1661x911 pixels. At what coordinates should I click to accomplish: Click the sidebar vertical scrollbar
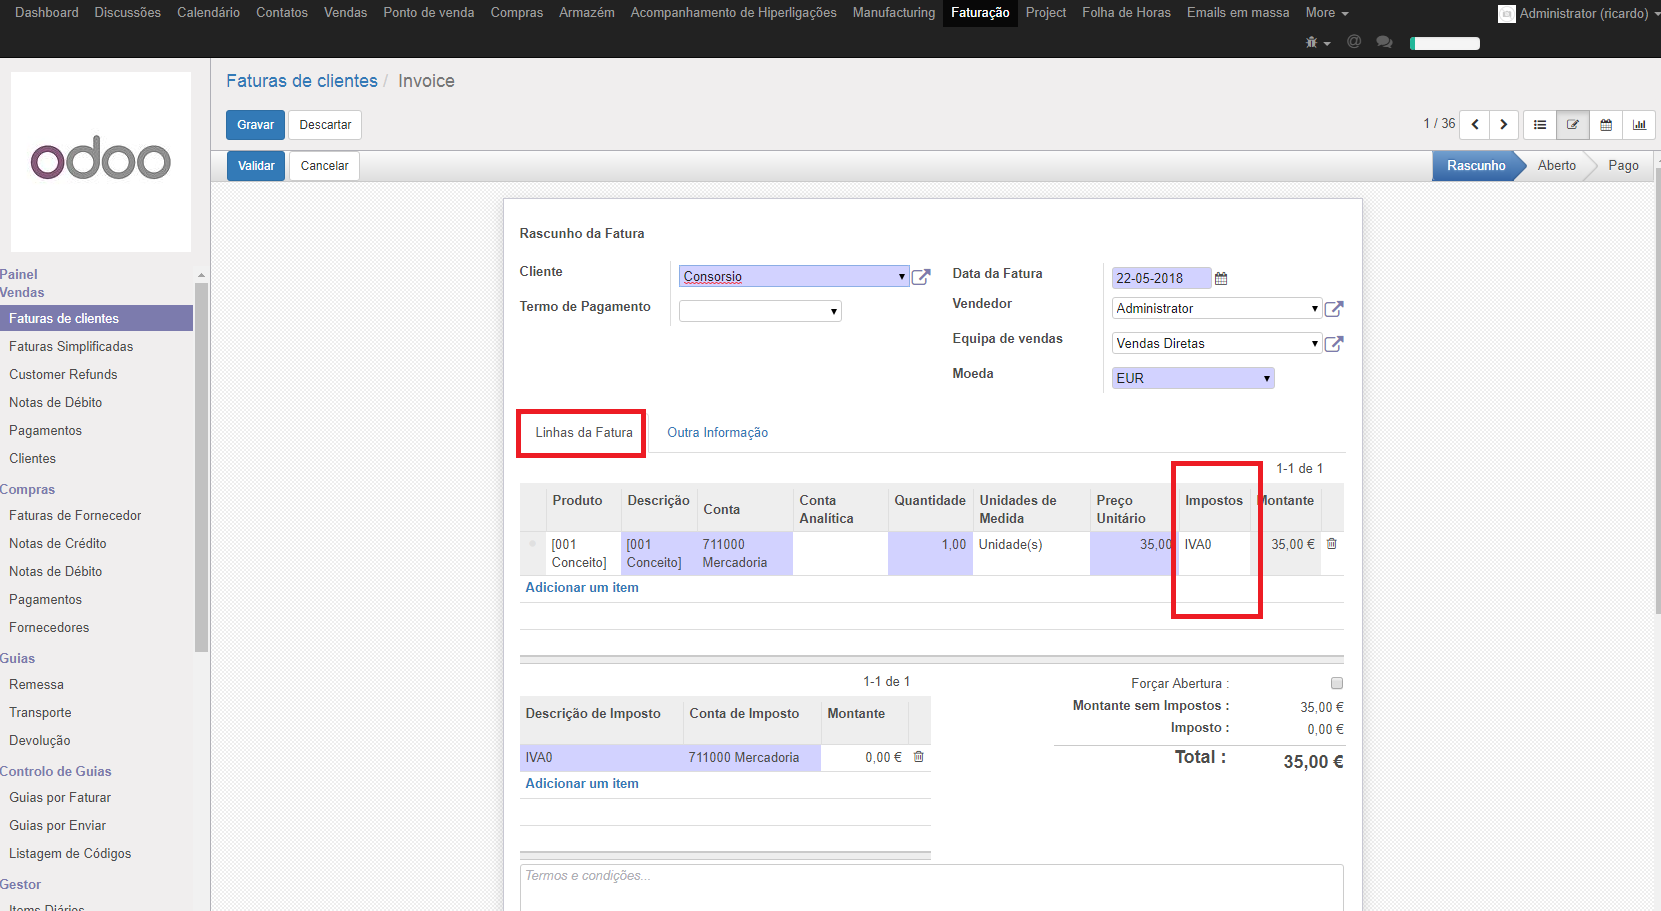201,467
